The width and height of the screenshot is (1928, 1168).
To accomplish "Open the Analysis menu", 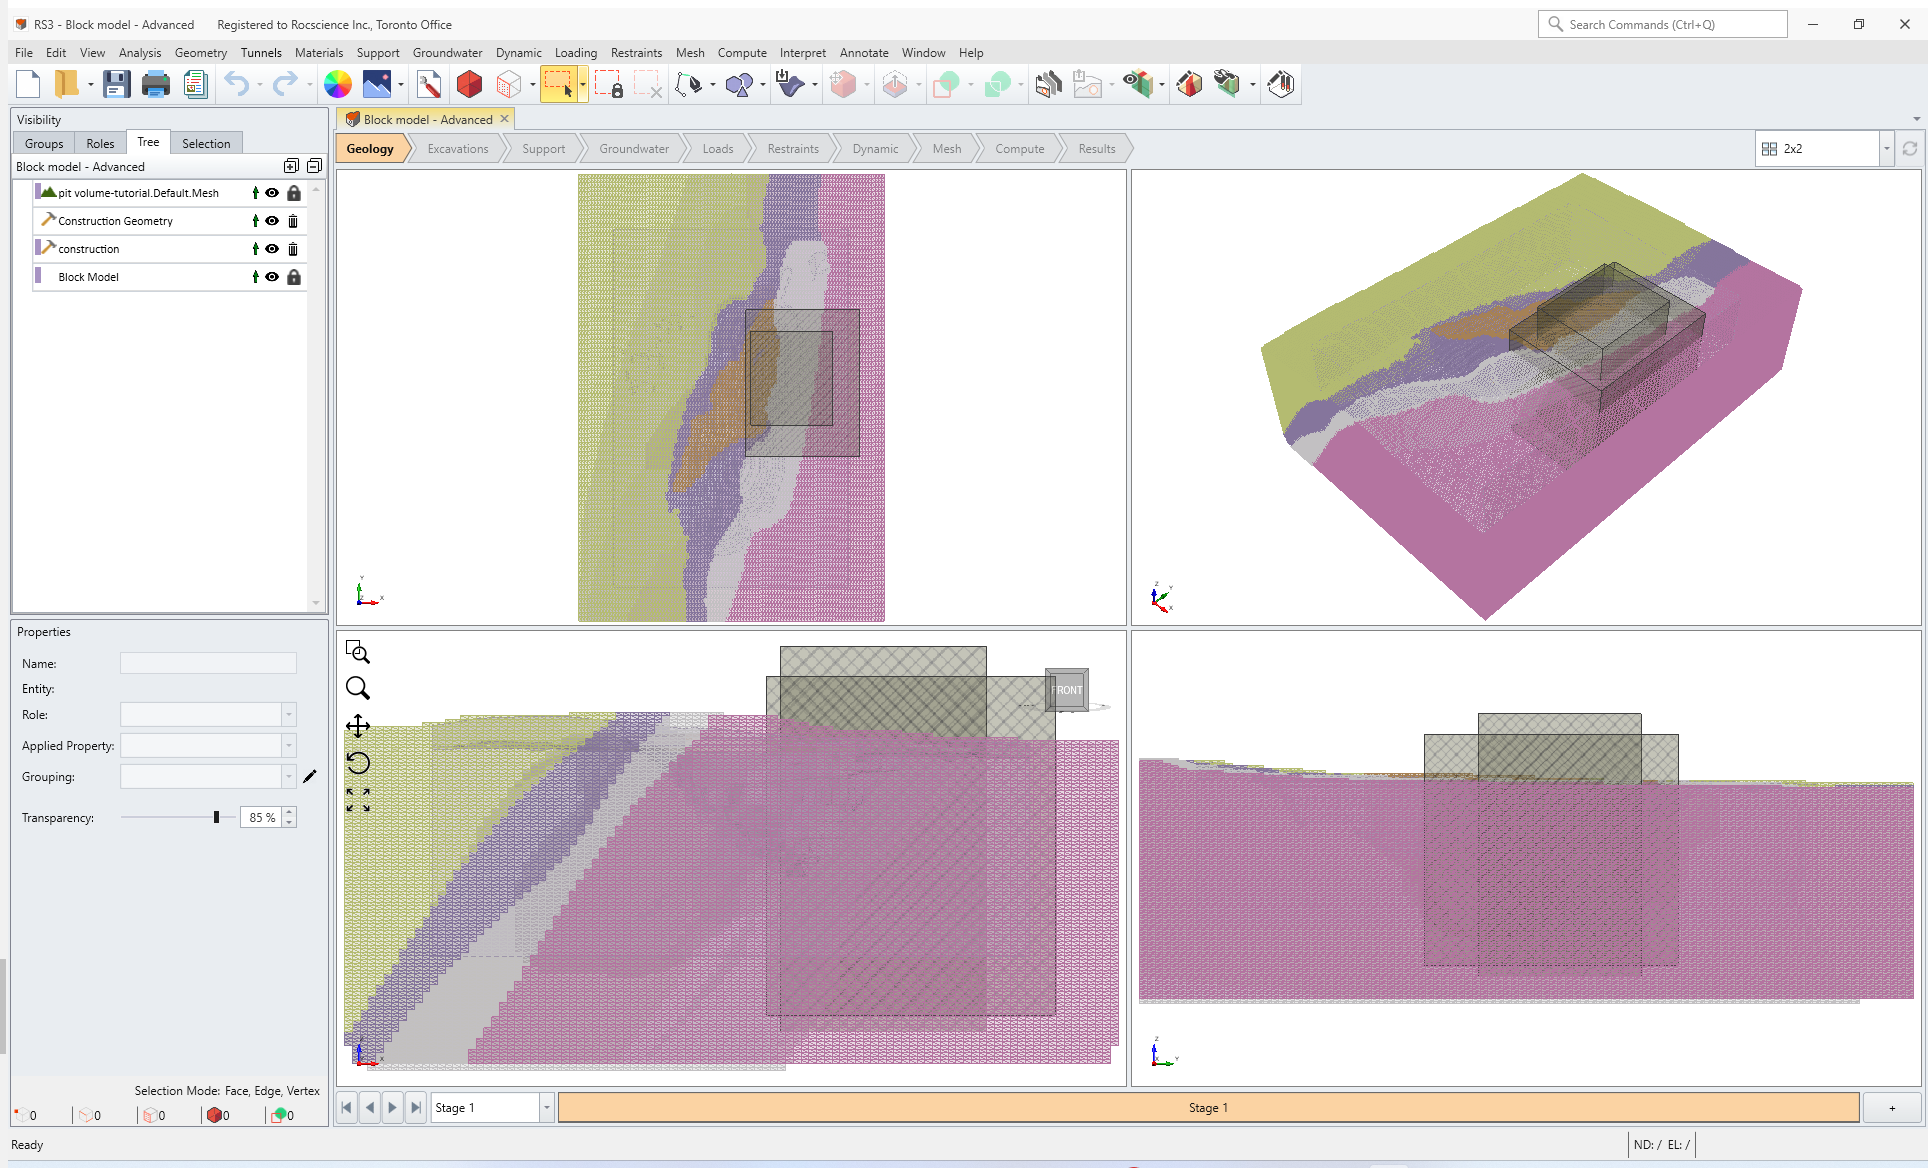I will [138, 52].
